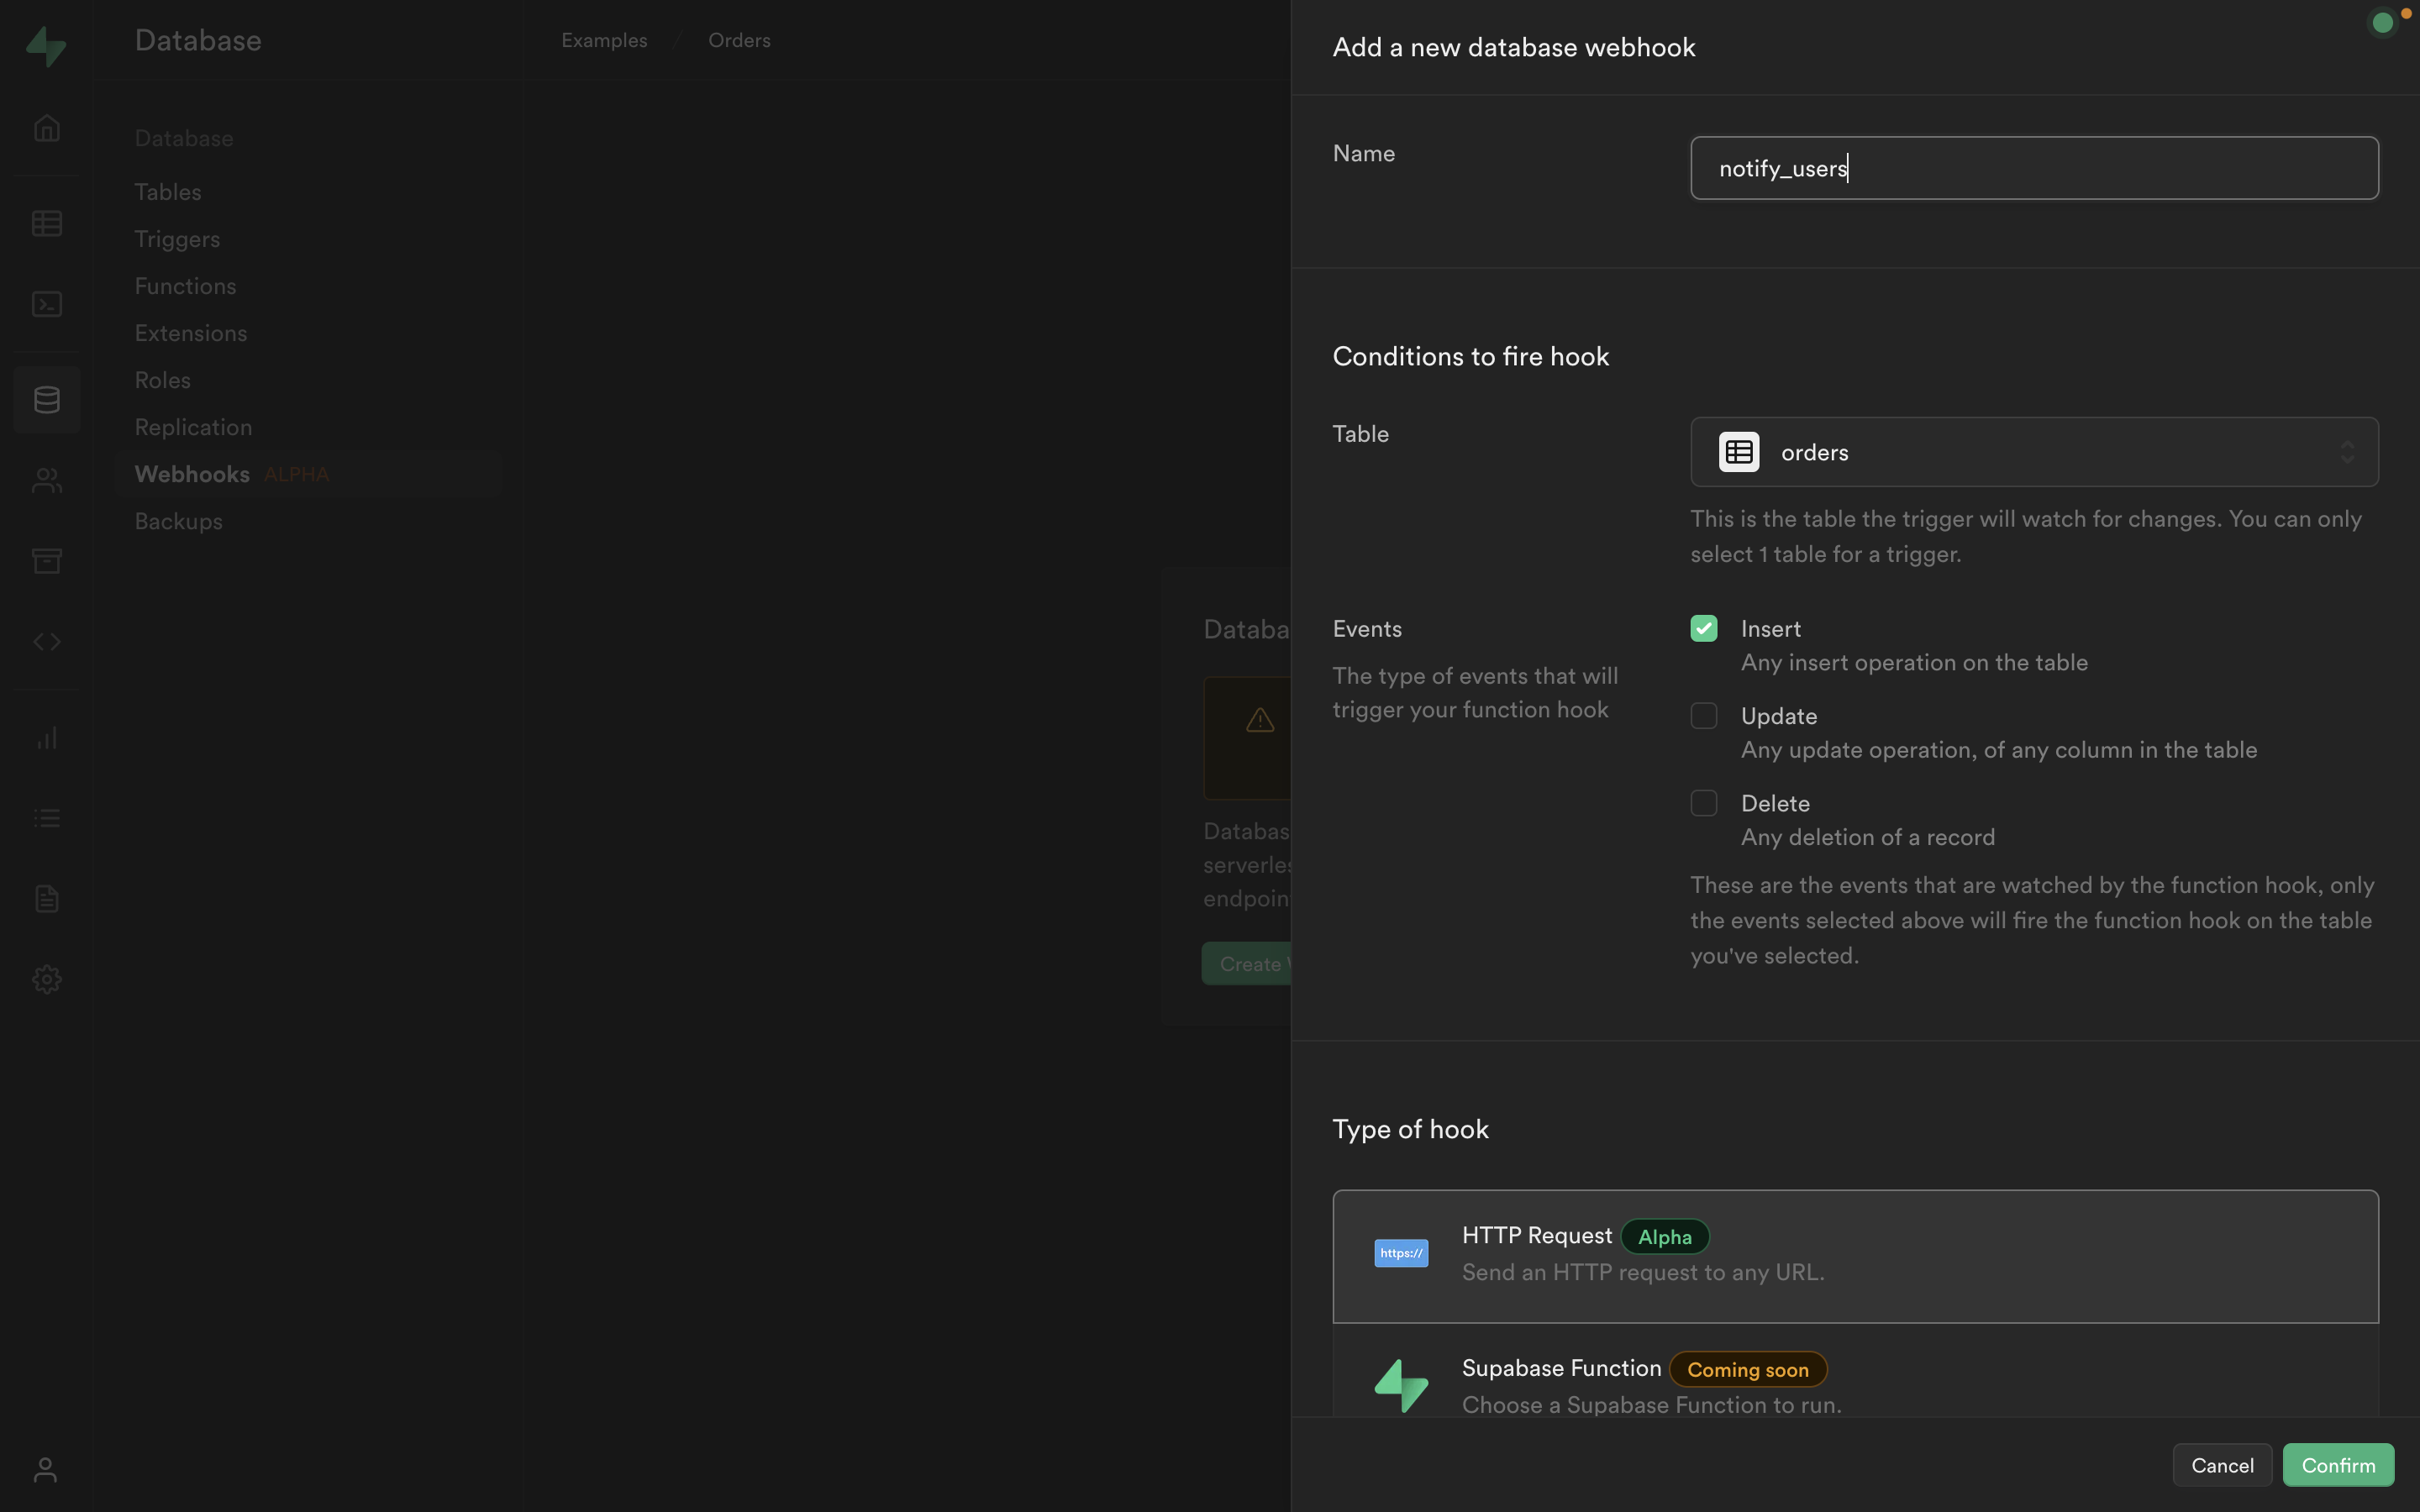Go to Orders breadcrumb
Viewport: 2420px width, 1512px height.
pos(739,40)
